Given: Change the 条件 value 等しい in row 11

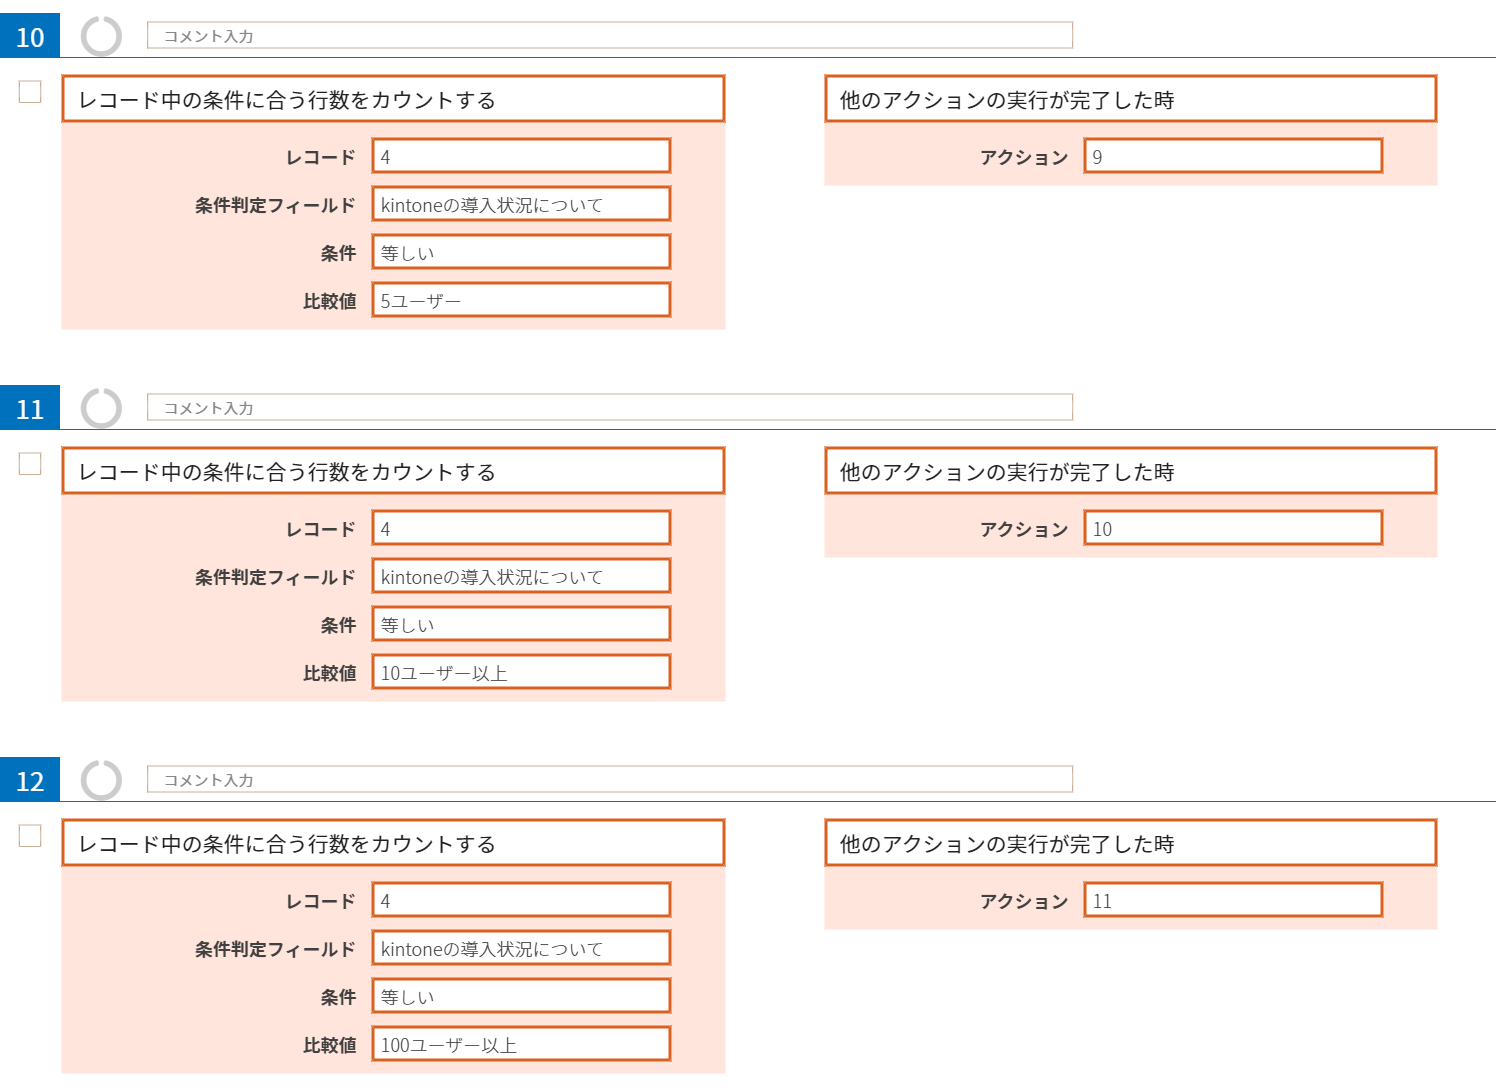Looking at the screenshot, I should click(521, 624).
